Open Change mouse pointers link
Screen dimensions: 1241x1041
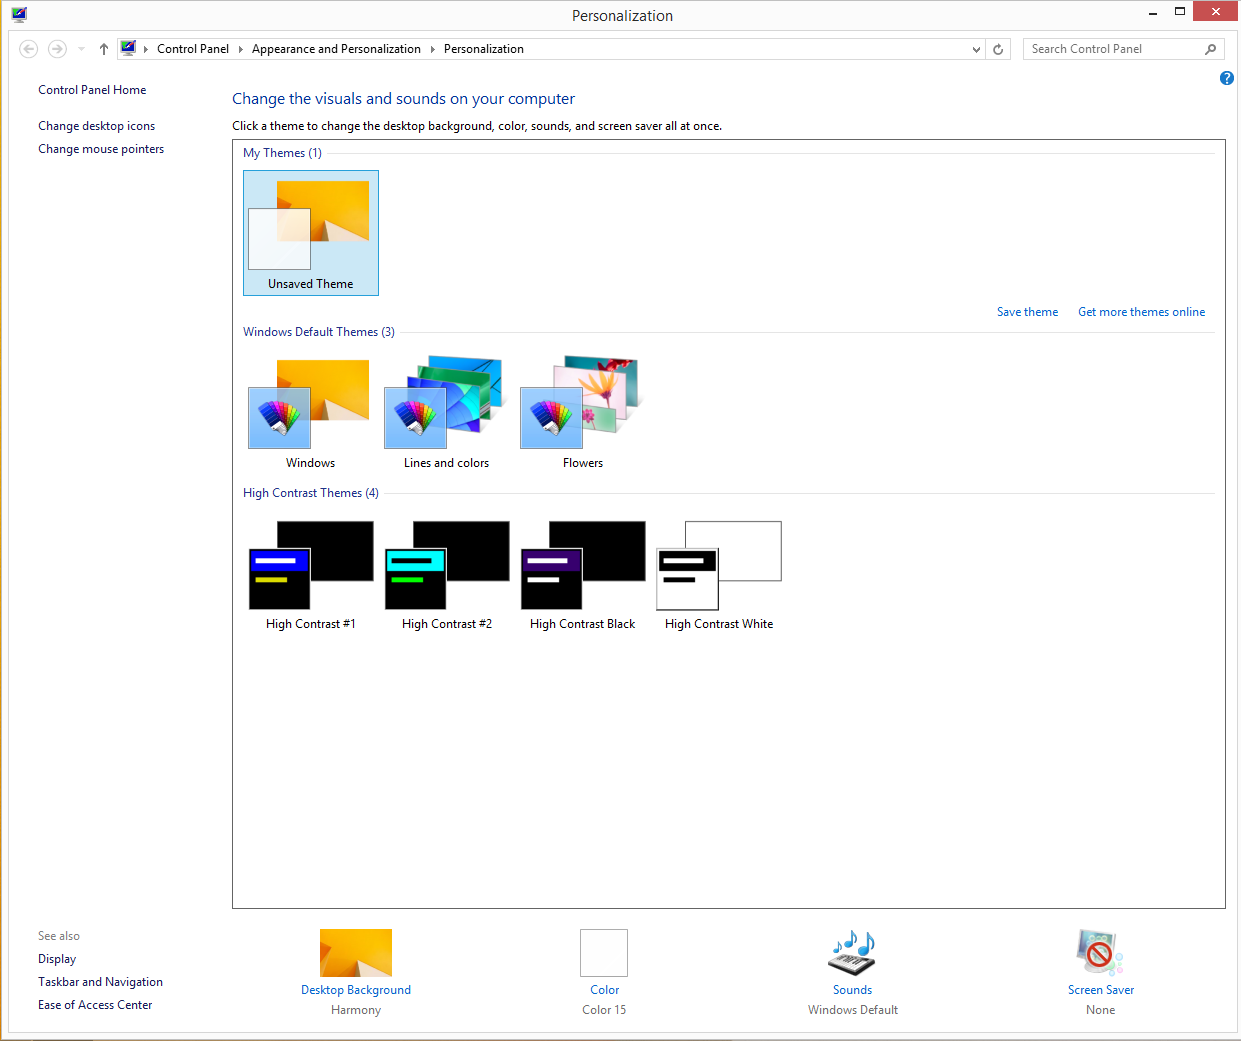pos(101,149)
